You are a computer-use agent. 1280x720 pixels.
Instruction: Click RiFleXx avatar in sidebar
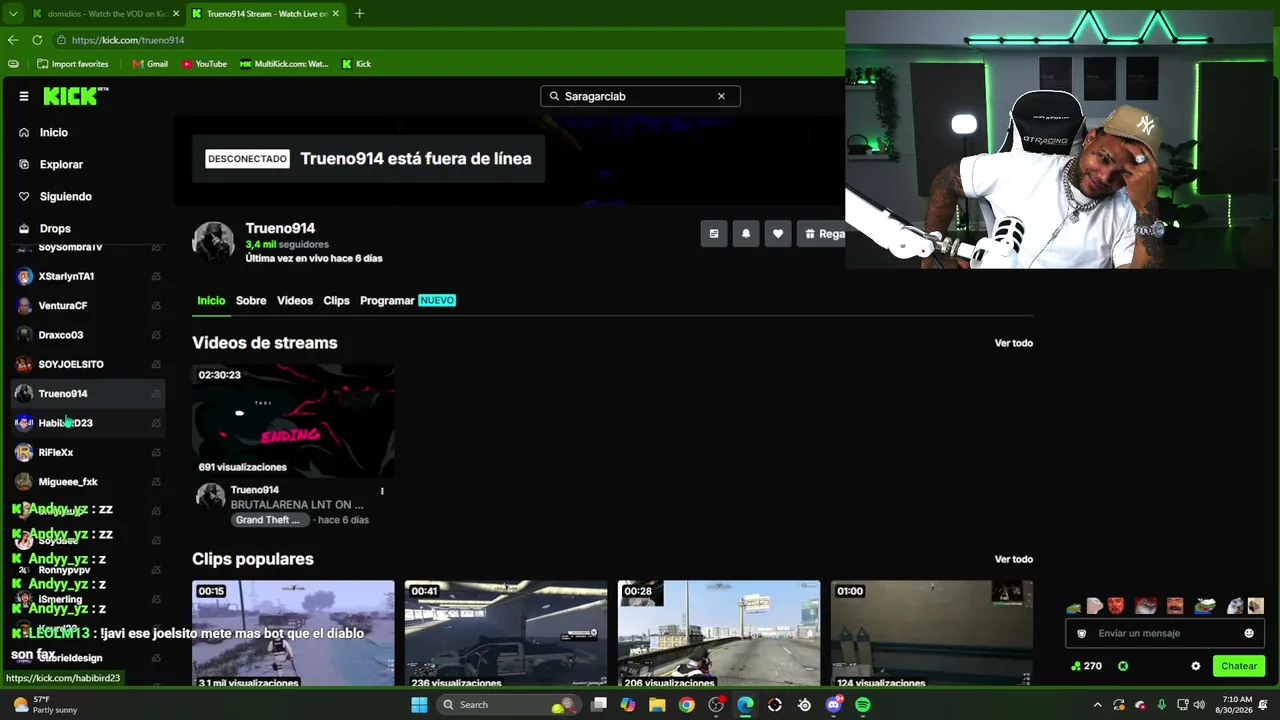(24, 452)
